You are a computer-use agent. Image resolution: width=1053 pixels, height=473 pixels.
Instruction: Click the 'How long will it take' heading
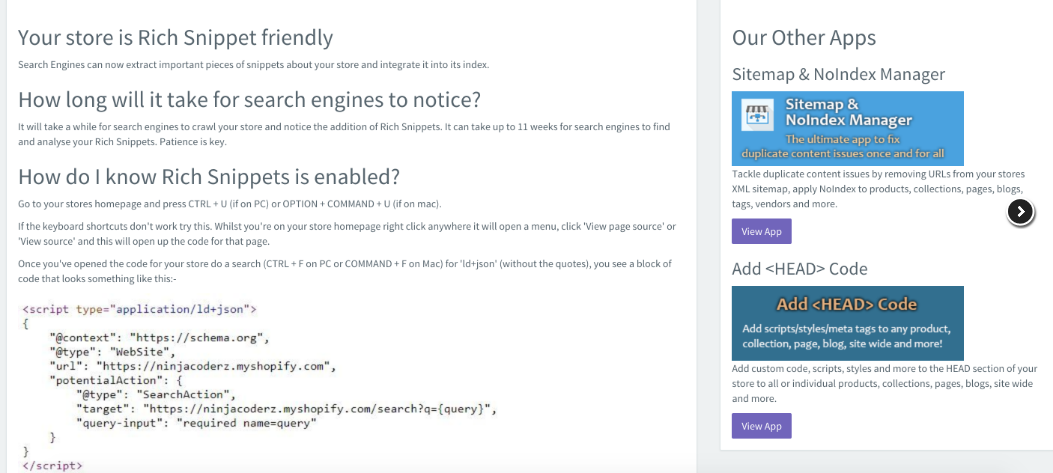coord(250,100)
